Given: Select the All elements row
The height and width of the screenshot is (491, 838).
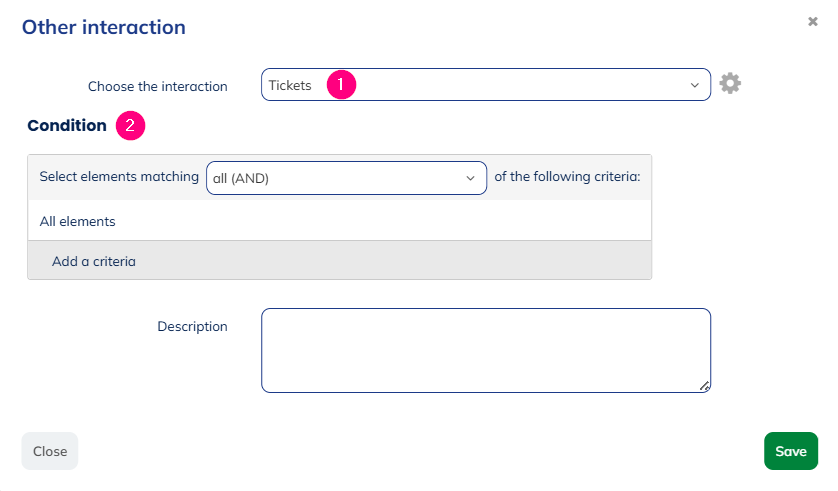Looking at the screenshot, I should click(x=78, y=221).
